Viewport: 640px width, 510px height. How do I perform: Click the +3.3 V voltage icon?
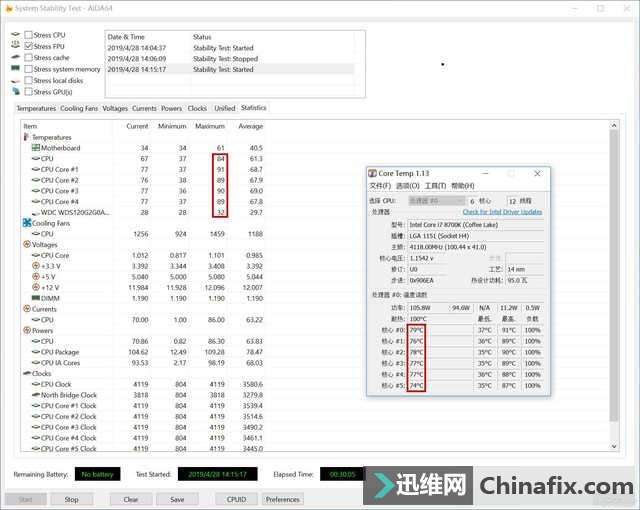click(36, 266)
